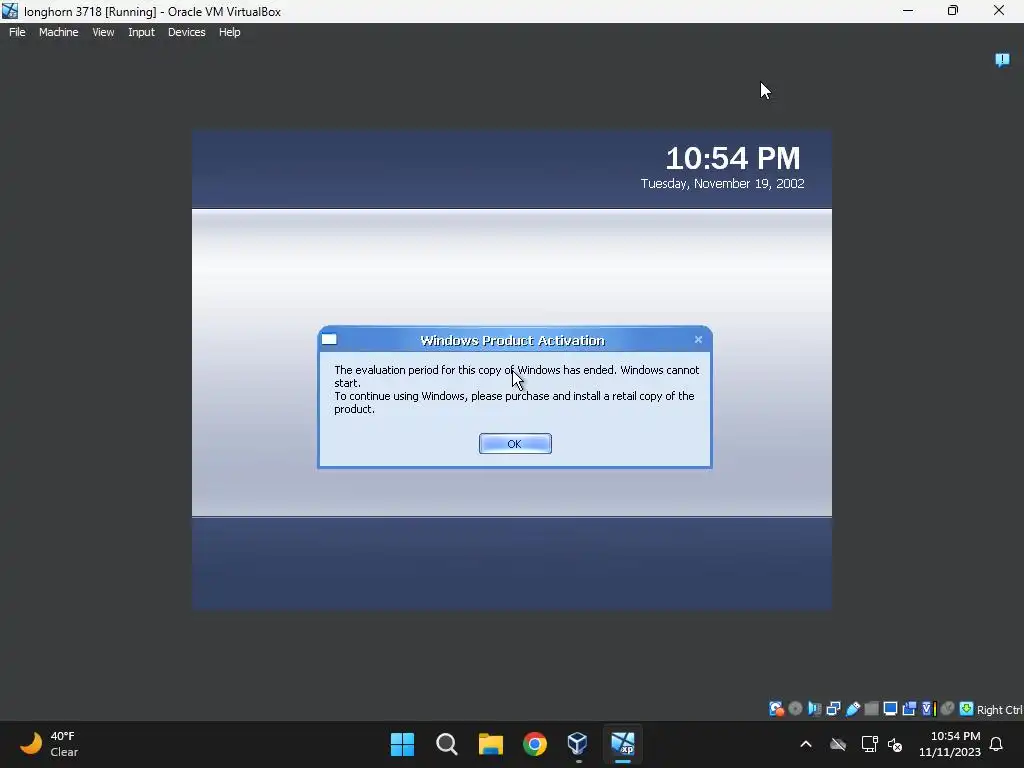Open File Explorer from the taskbar
1024x768 pixels.
coord(490,744)
